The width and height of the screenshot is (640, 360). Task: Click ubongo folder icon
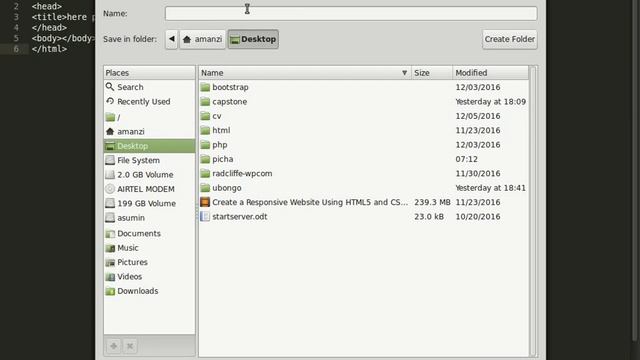click(205, 188)
